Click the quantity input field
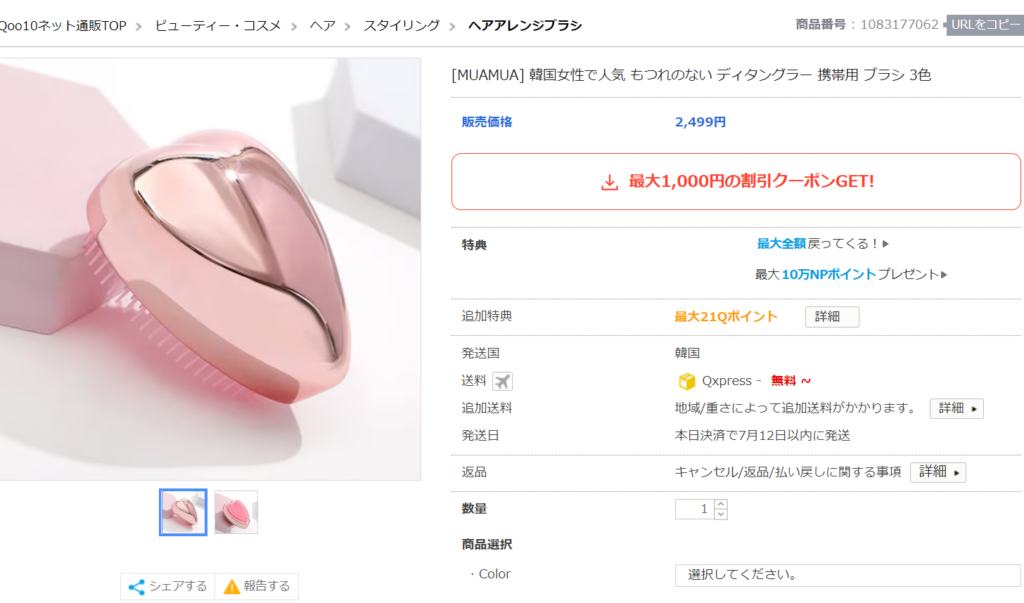 [x=695, y=509]
